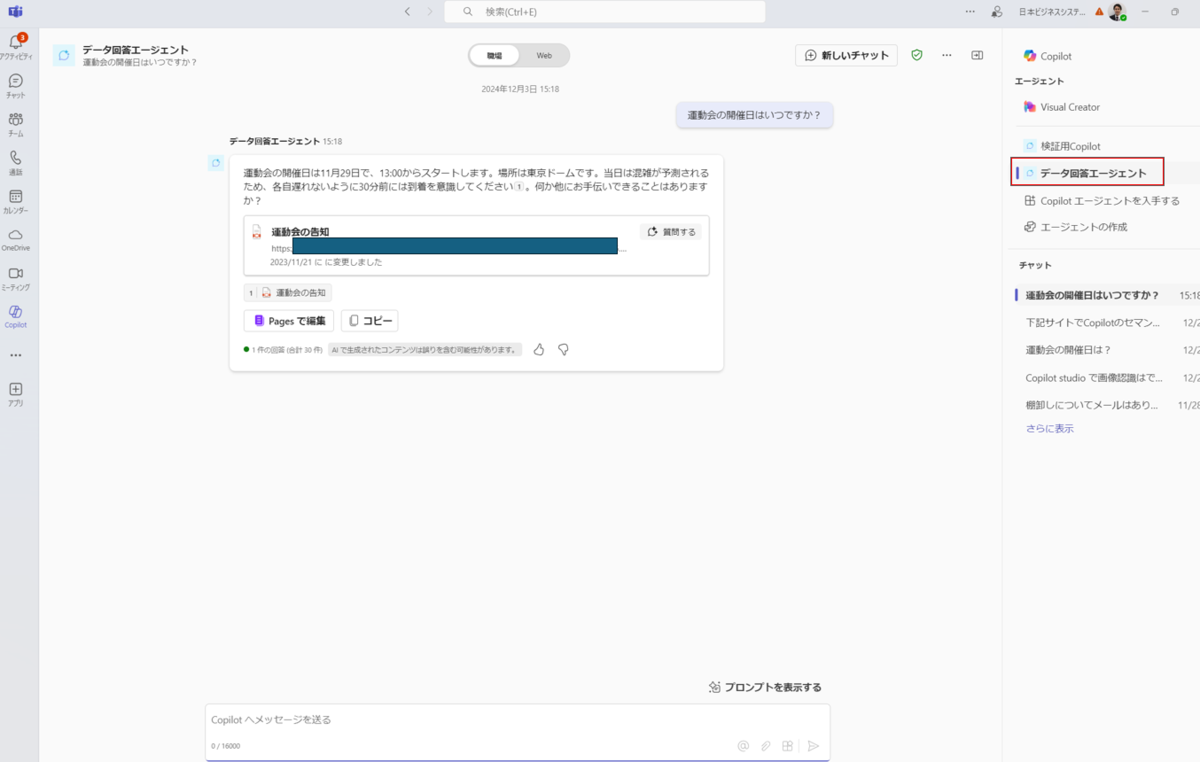Open plugins grid icon in message box
Screen dimensions: 1200x762
point(788,746)
